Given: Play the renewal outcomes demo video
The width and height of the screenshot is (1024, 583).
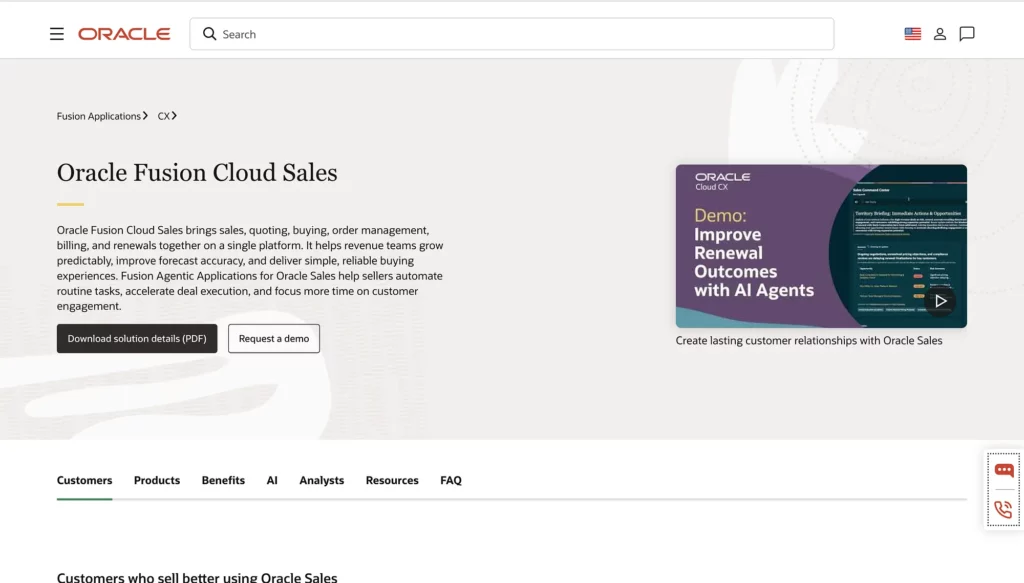Looking at the screenshot, I should (940, 301).
